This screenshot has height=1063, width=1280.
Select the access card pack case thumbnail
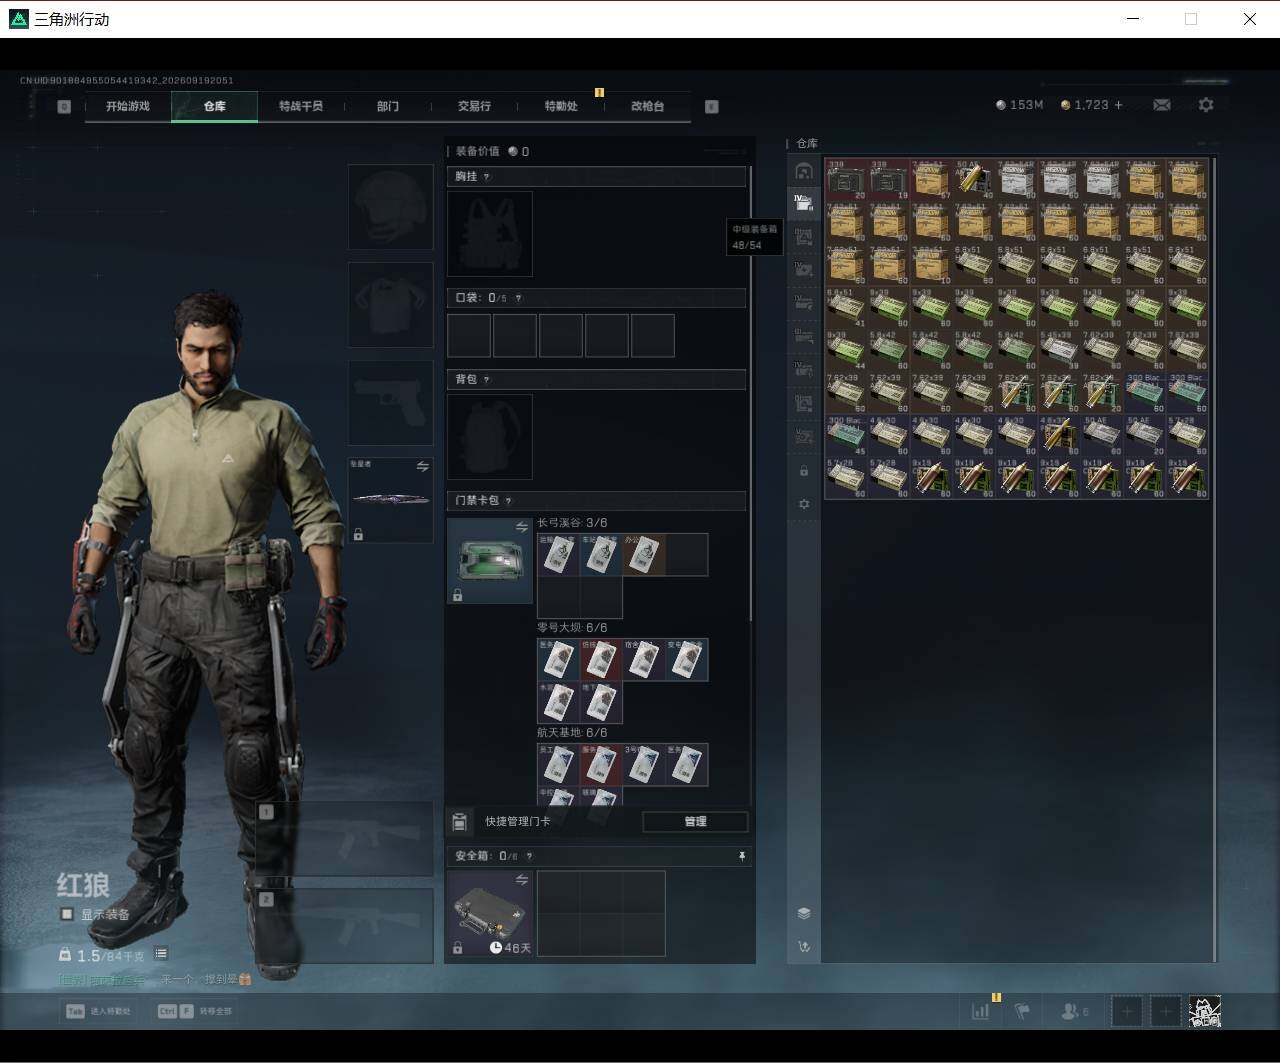click(x=490, y=561)
